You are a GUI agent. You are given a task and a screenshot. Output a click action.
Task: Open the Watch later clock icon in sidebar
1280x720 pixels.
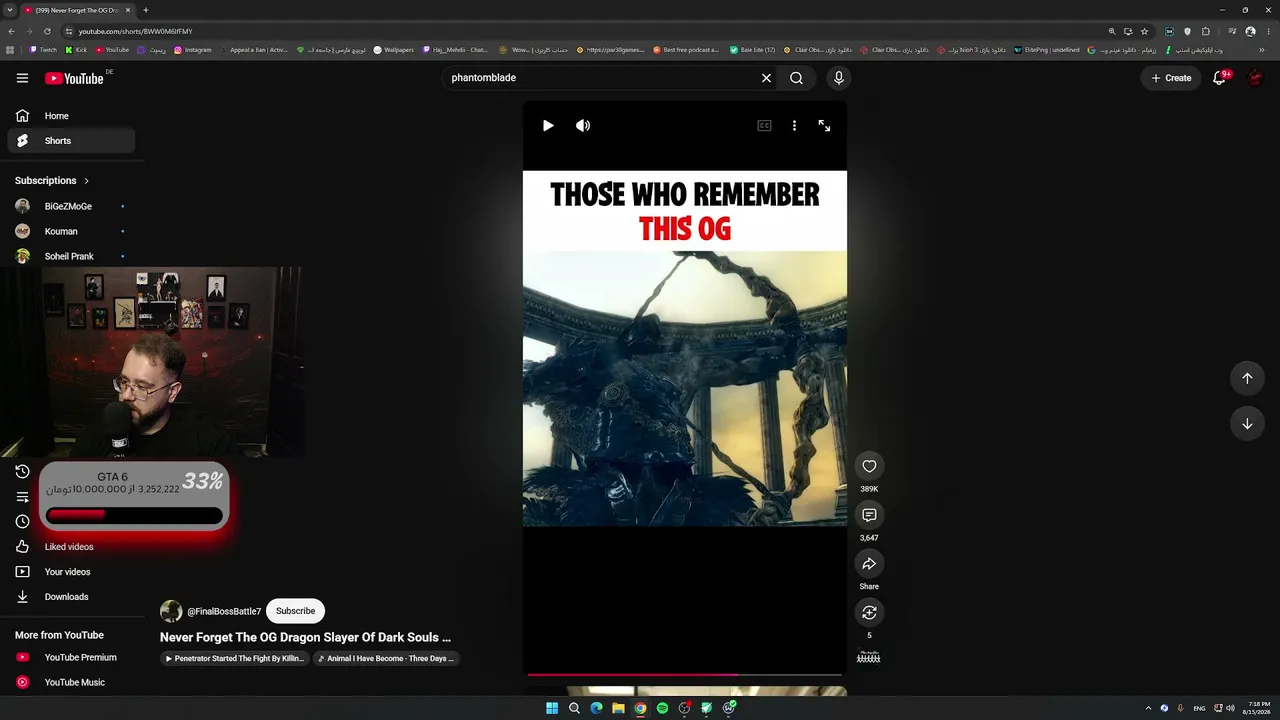22,521
